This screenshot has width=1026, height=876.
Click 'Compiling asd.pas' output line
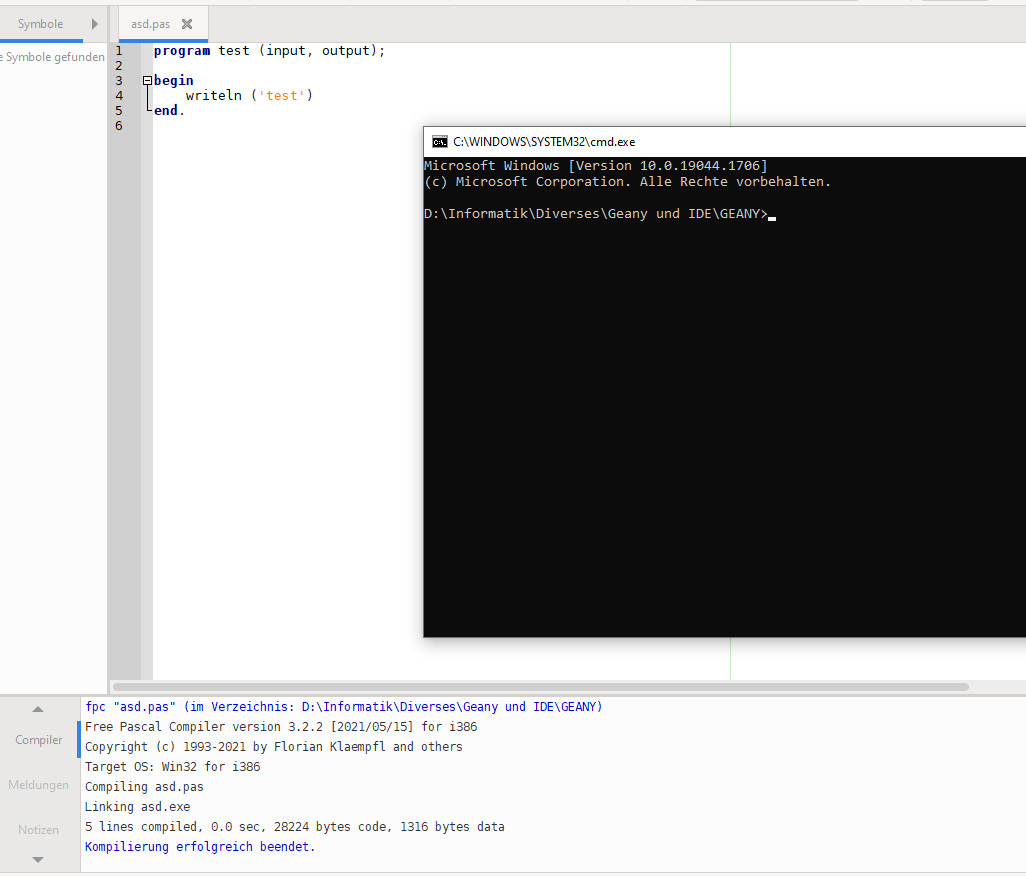(144, 787)
